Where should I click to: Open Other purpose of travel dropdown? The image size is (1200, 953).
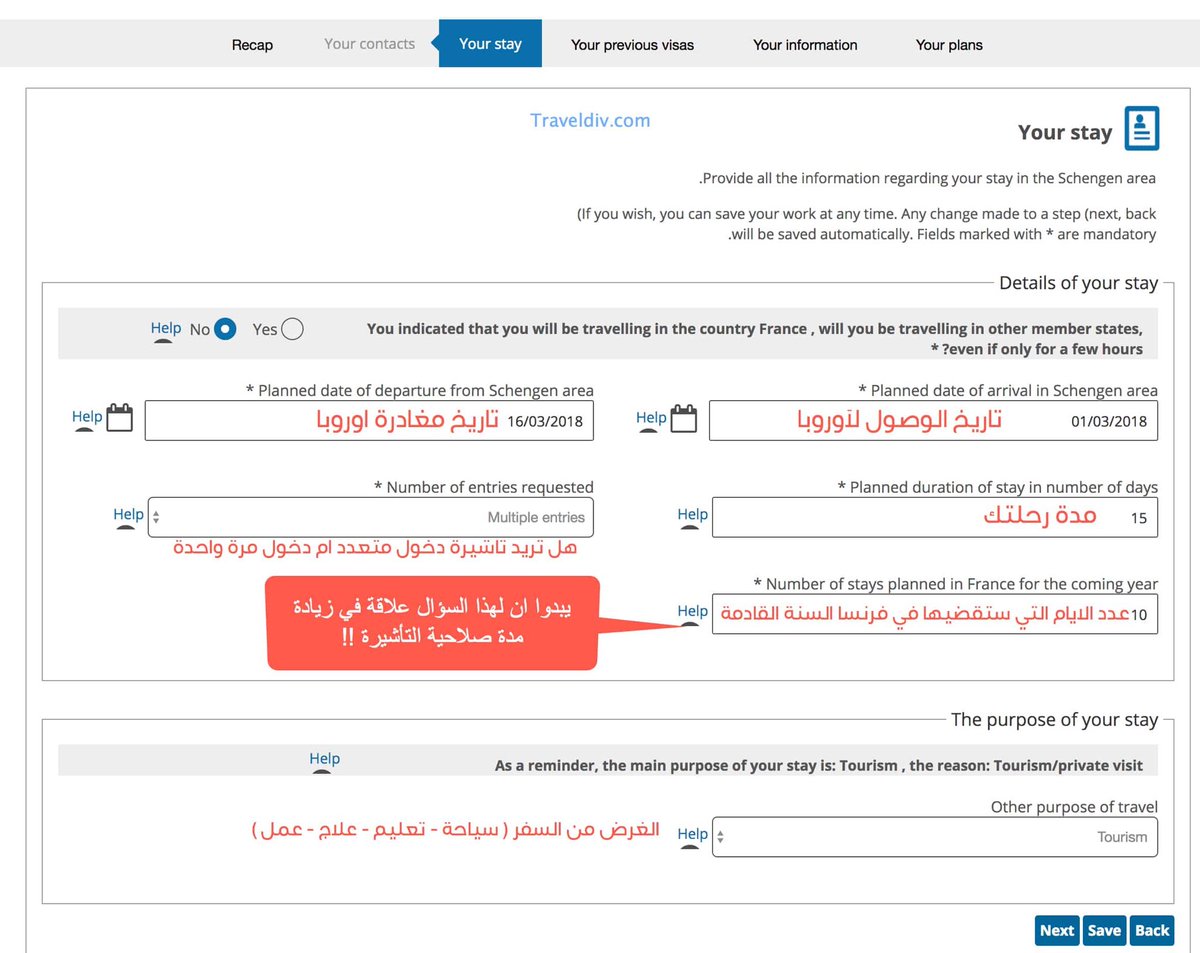[x=934, y=837]
